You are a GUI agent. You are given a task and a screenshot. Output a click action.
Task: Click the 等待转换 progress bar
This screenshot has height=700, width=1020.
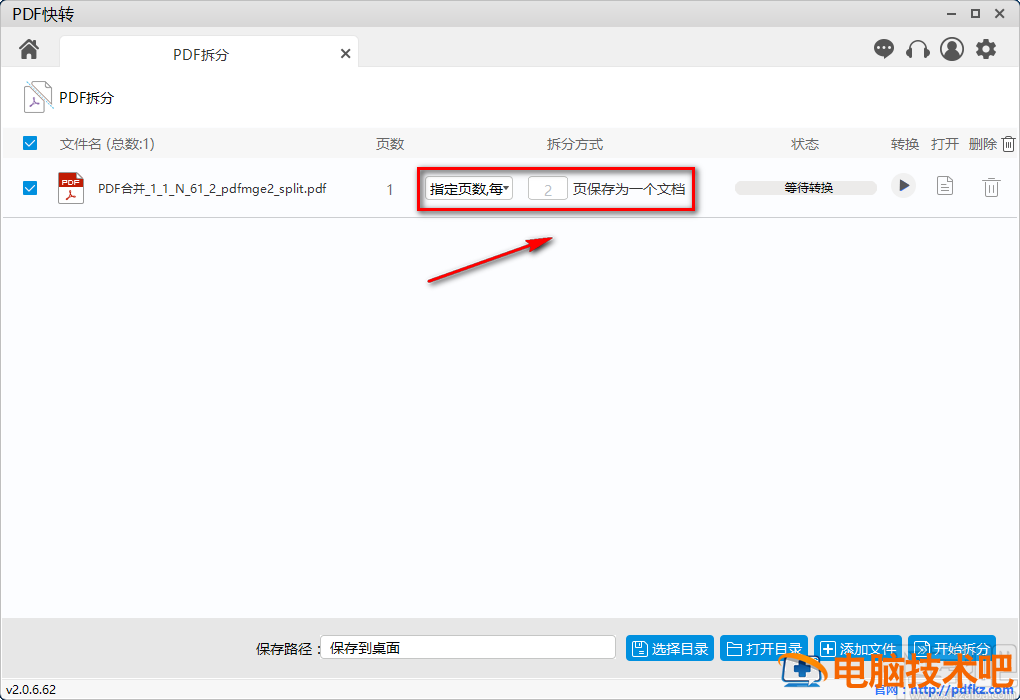coord(806,188)
